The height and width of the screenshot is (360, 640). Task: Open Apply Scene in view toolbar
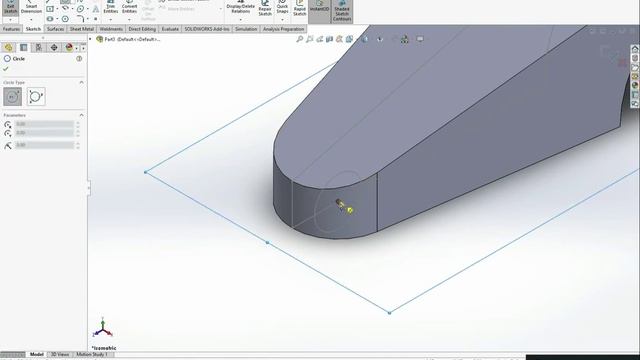[x=404, y=39]
